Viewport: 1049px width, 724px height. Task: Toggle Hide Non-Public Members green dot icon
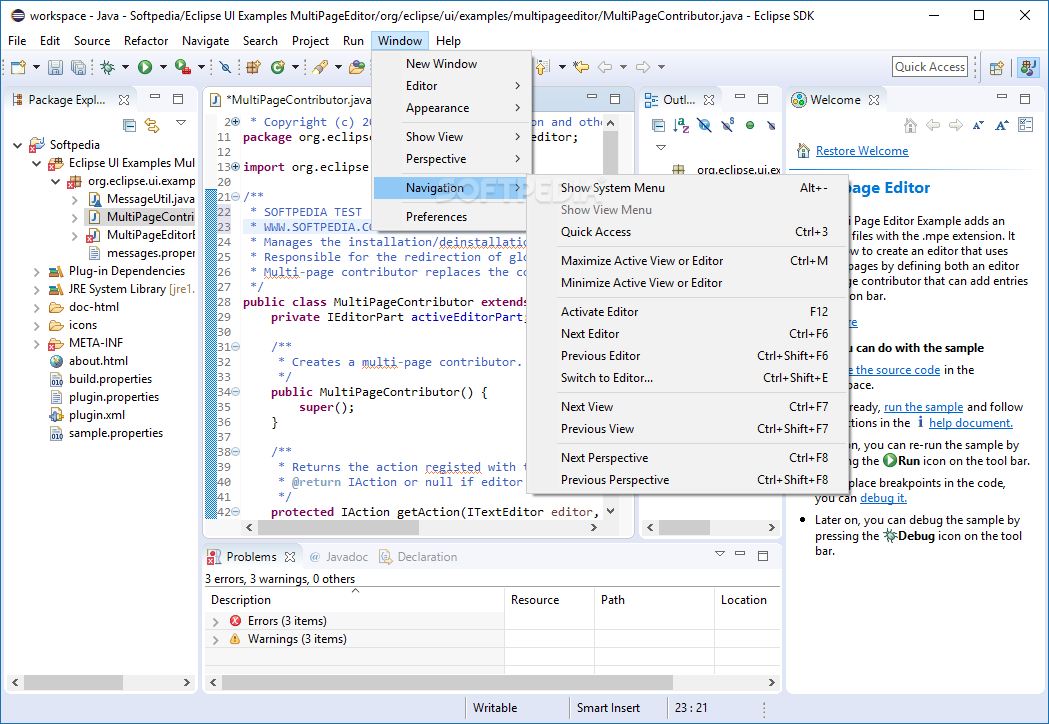point(750,125)
